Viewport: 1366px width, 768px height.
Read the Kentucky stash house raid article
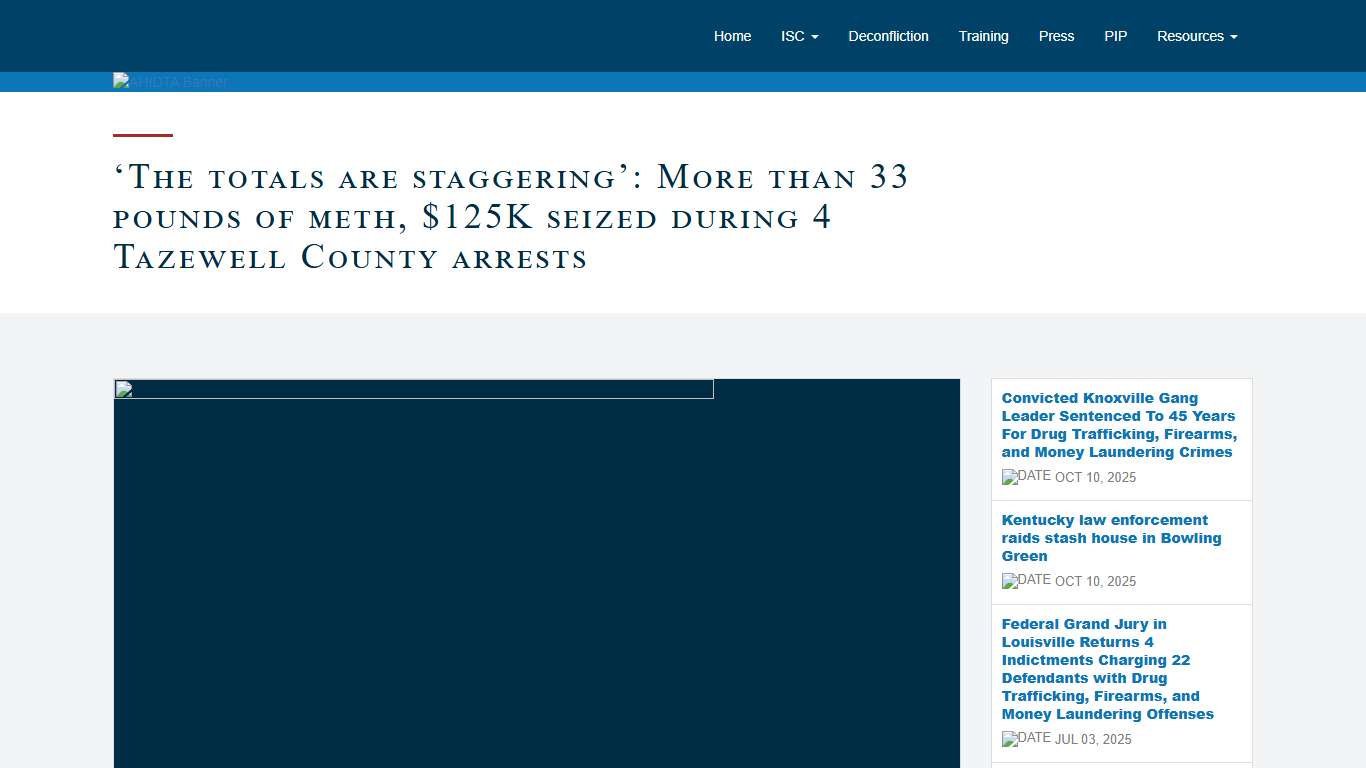[1111, 538]
